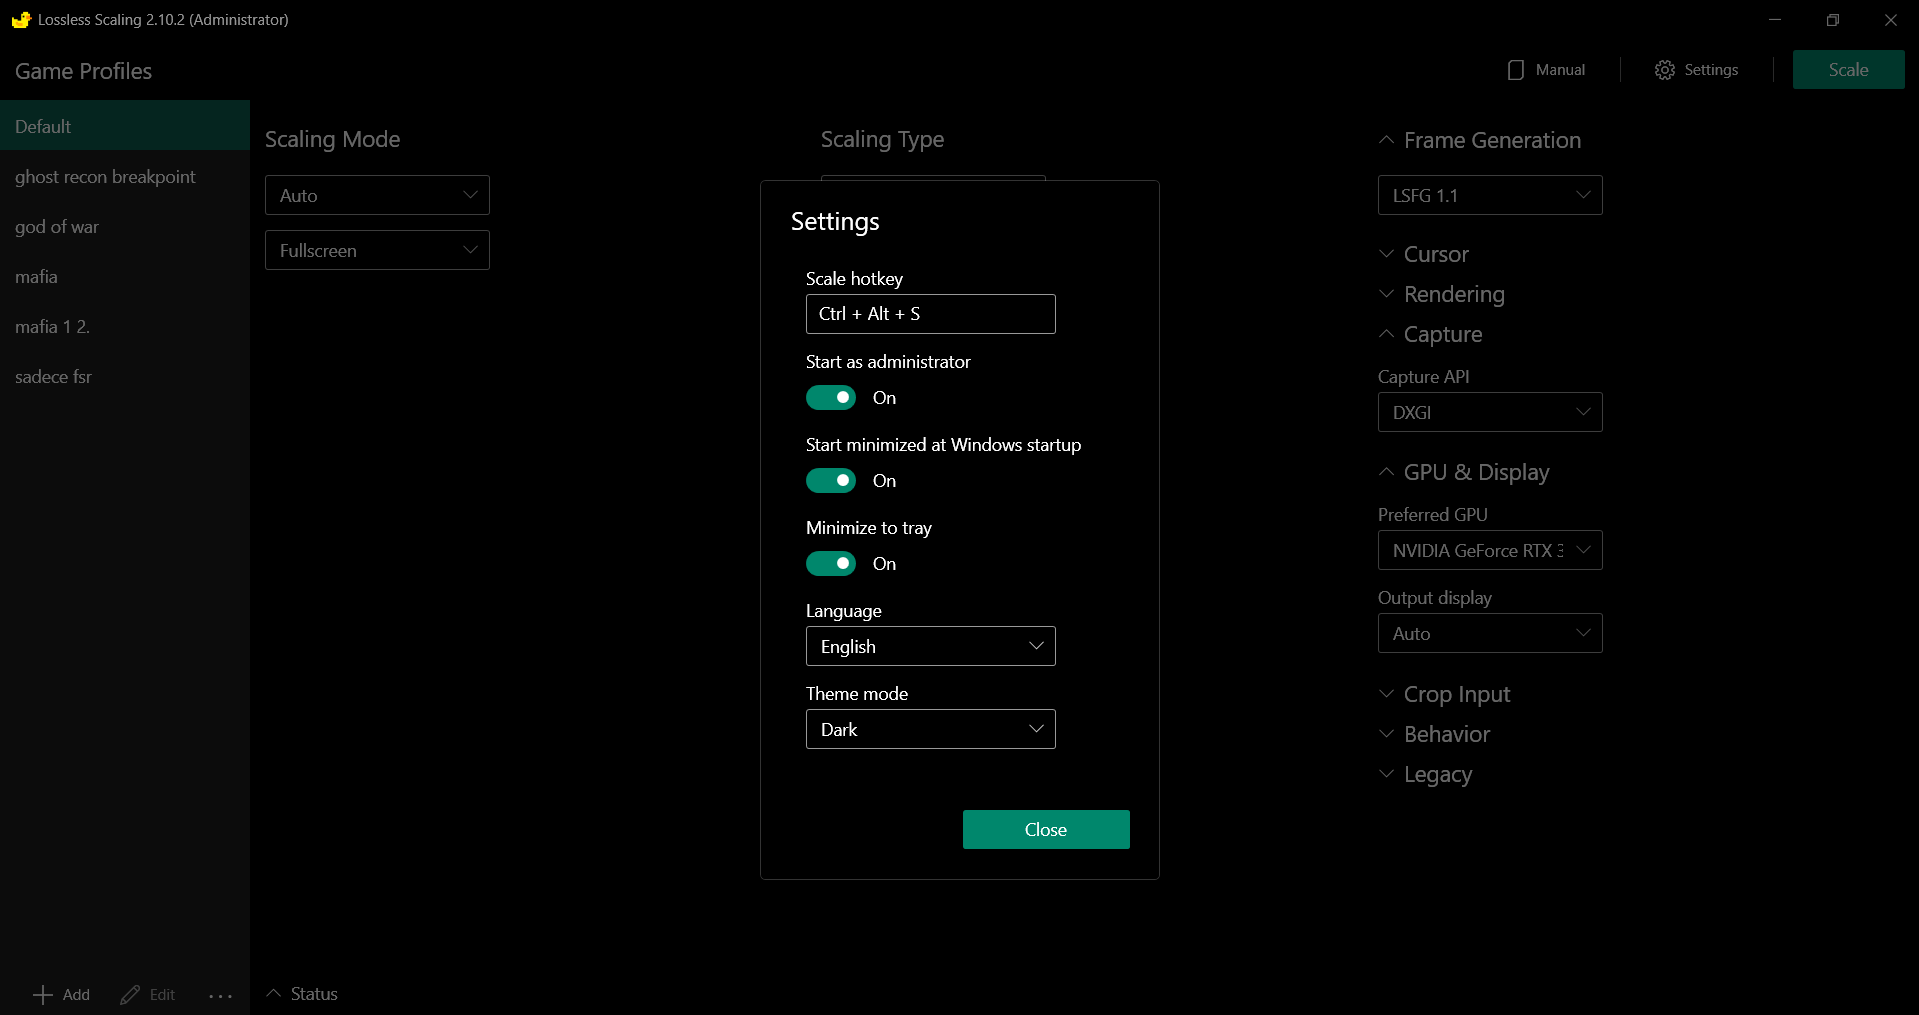Open the Language dropdown showing English

click(x=931, y=646)
